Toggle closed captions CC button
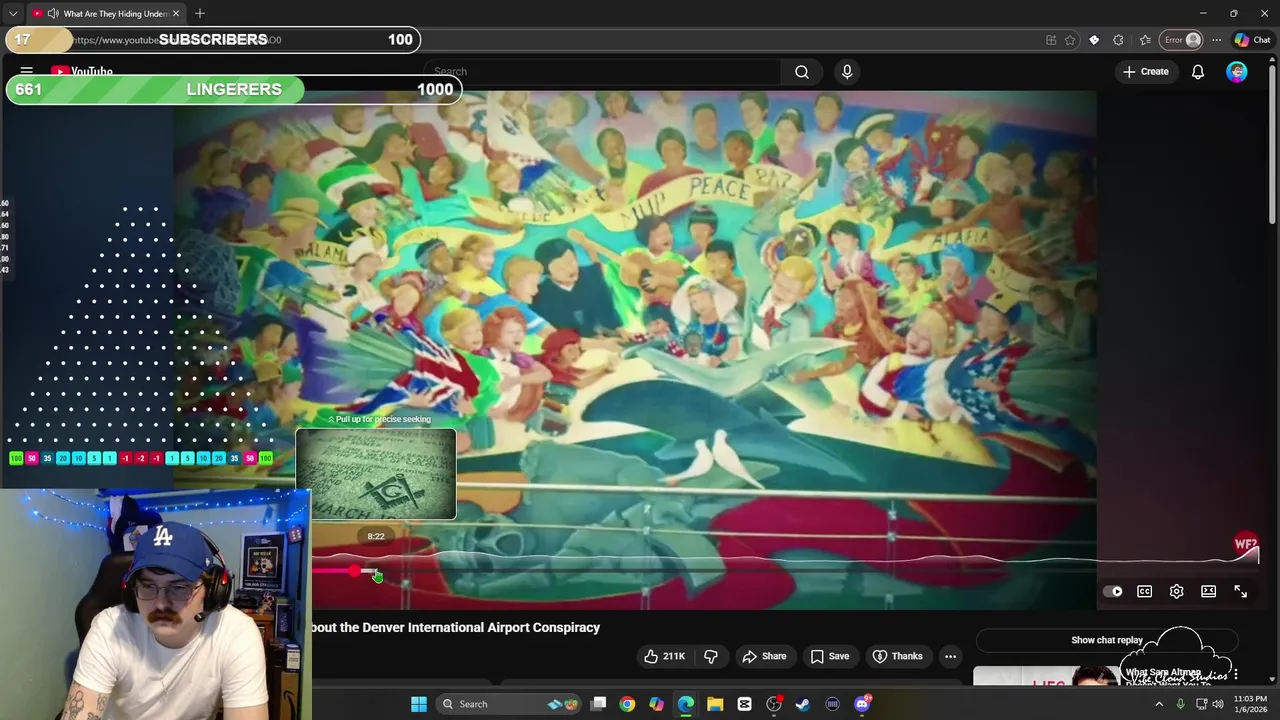The height and width of the screenshot is (720, 1280). (x=1145, y=592)
